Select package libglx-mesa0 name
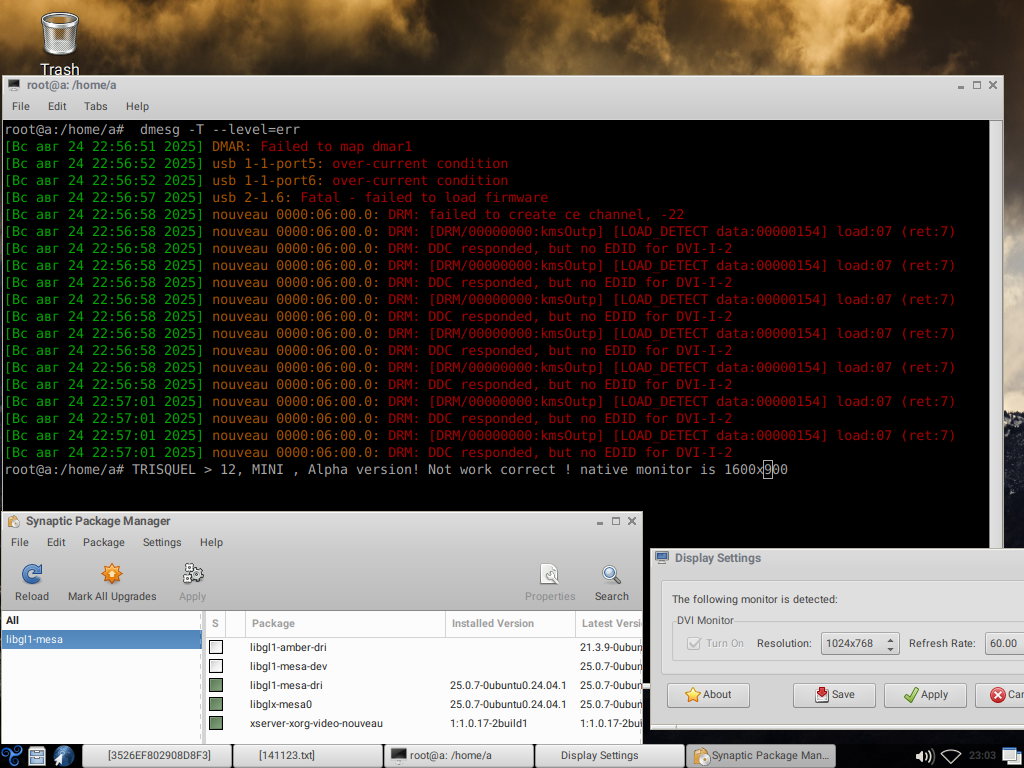Viewport: 1024px width, 768px height. [281, 704]
